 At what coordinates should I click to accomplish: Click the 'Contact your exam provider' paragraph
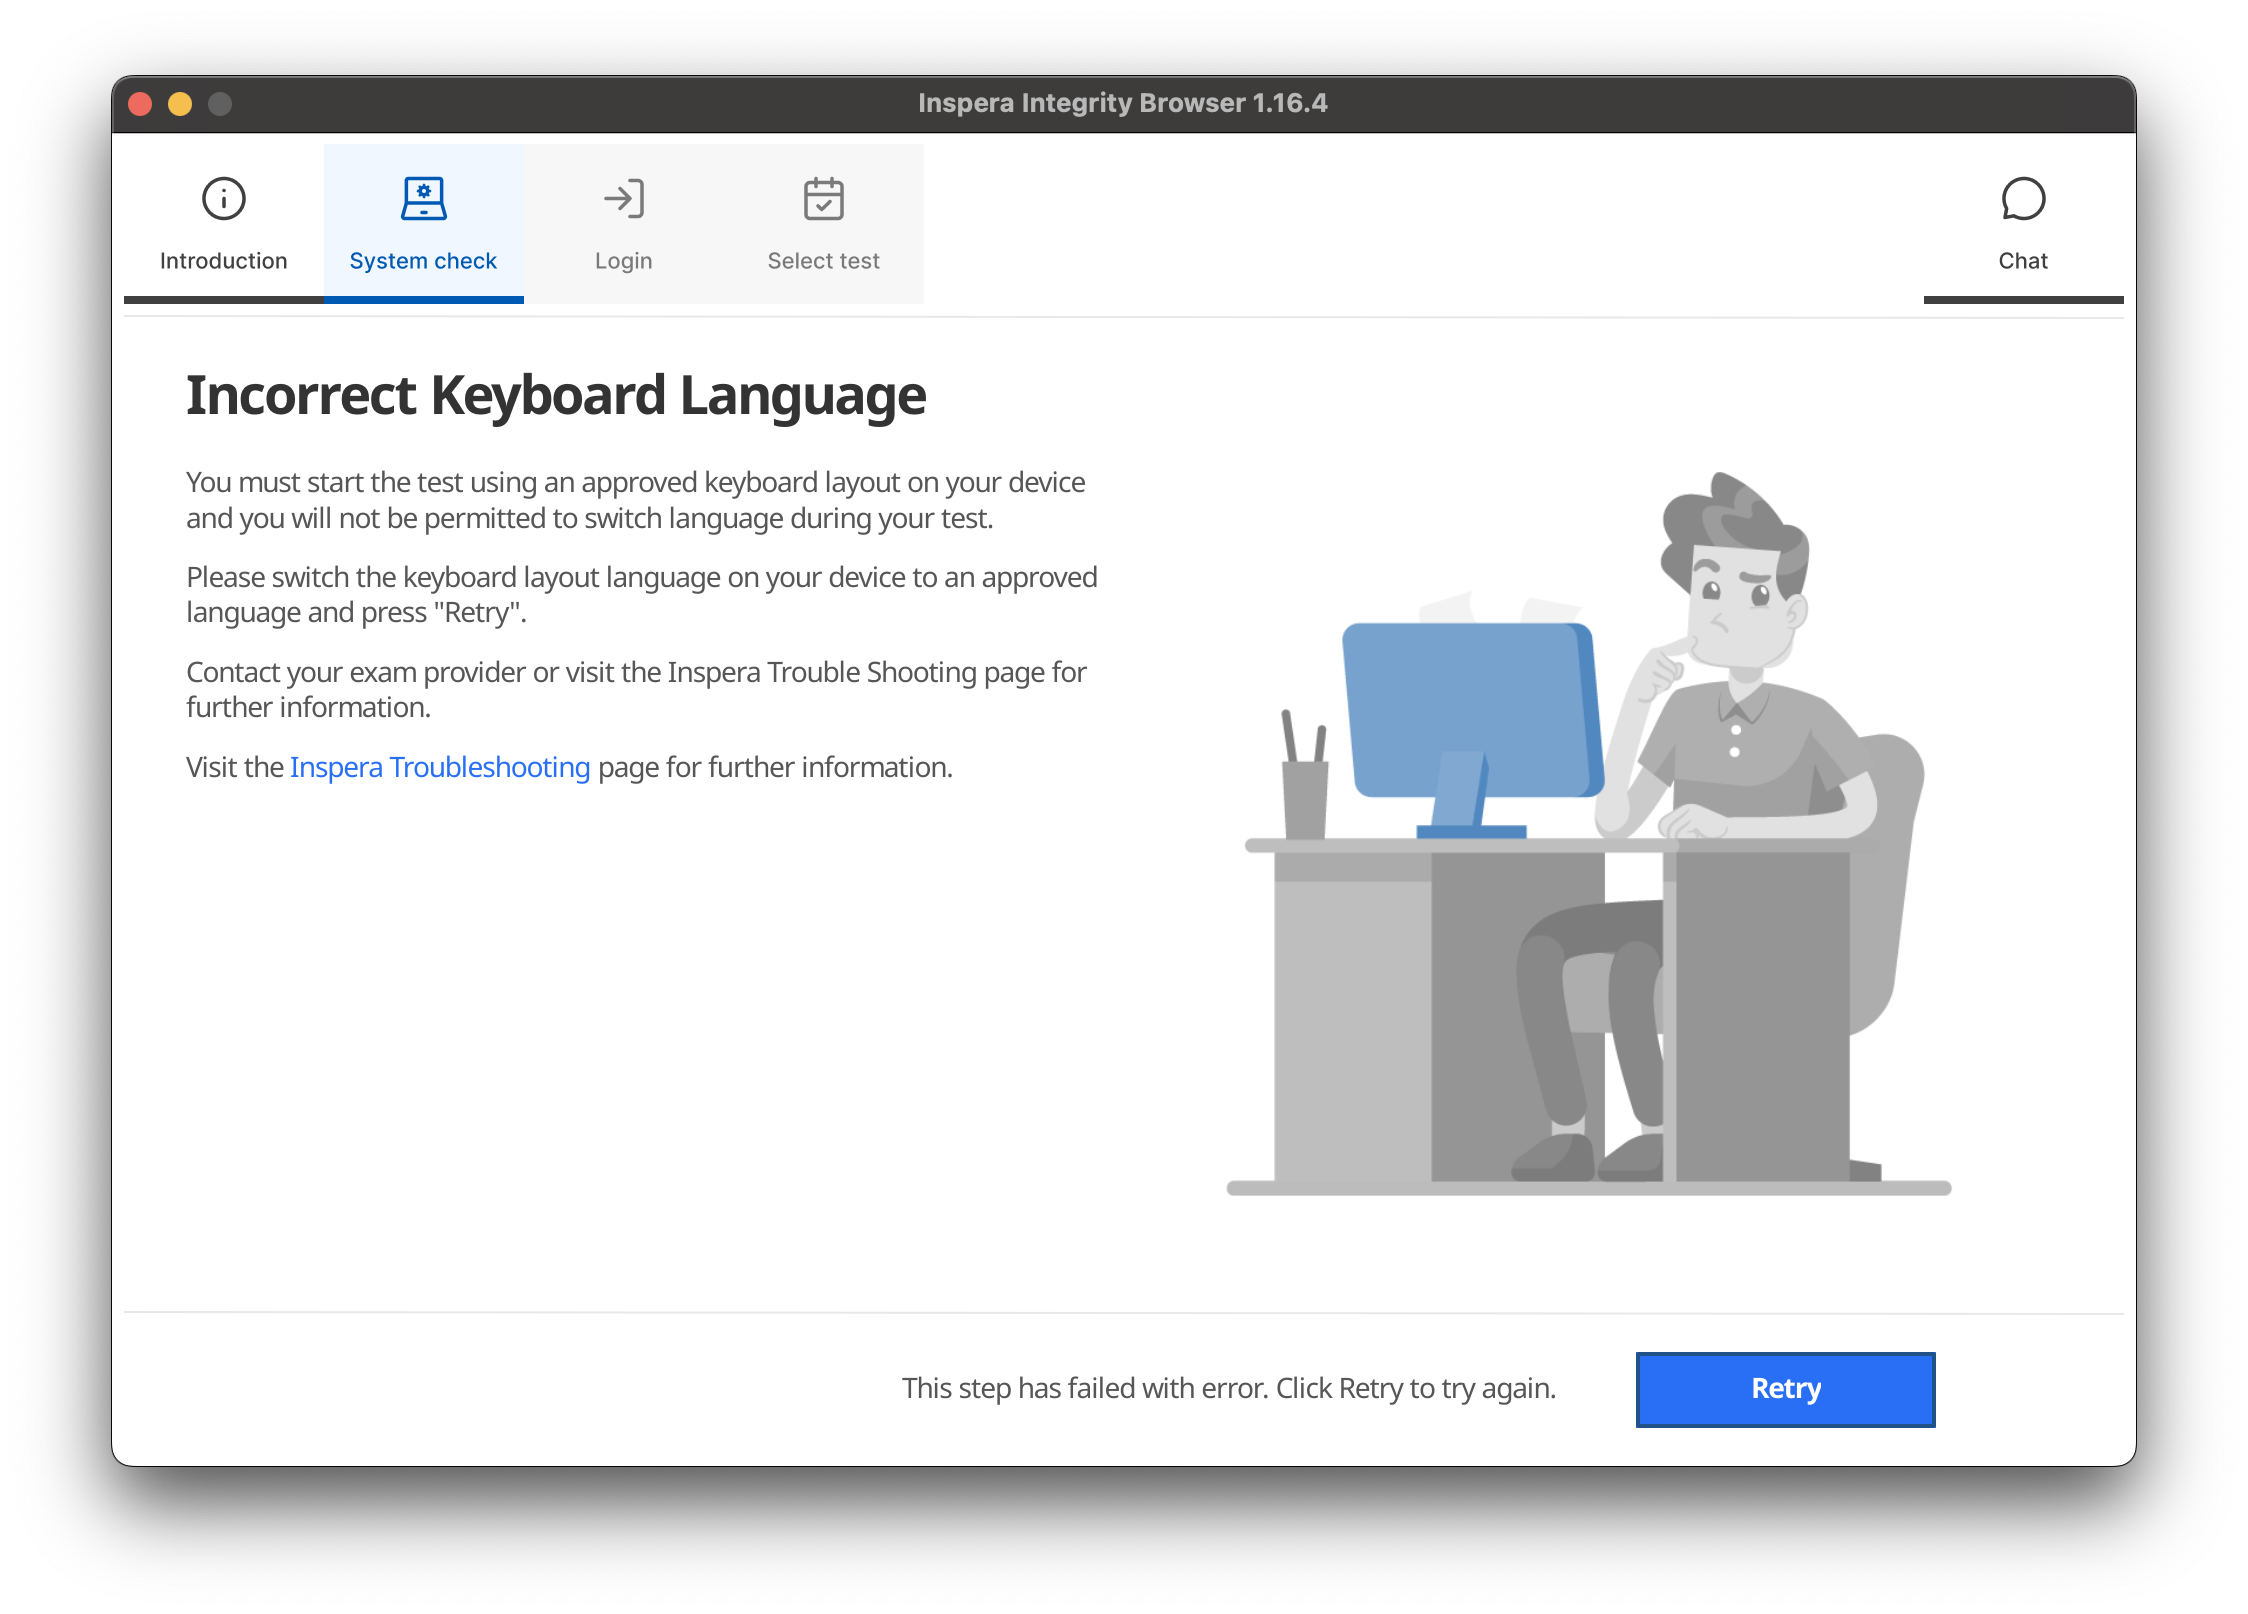tap(636, 690)
